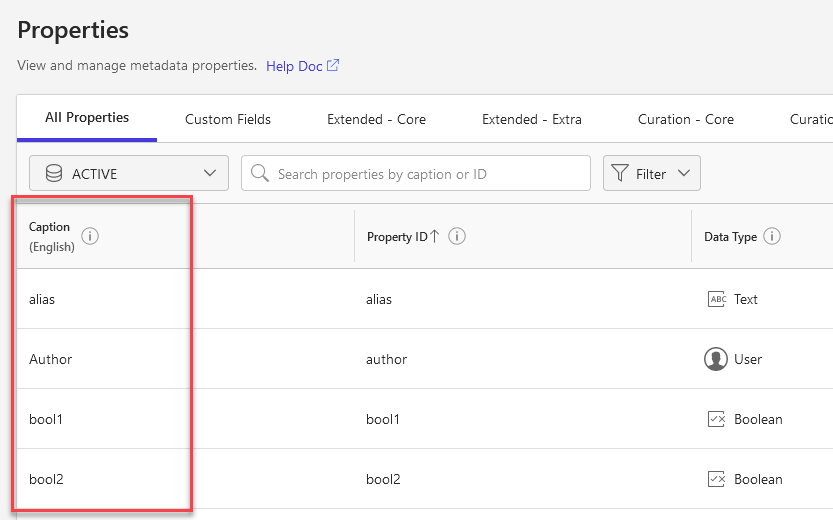The image size is (833, 520).
Task: Click the database icon in ACTIVE selector
Action: [54, 174]
